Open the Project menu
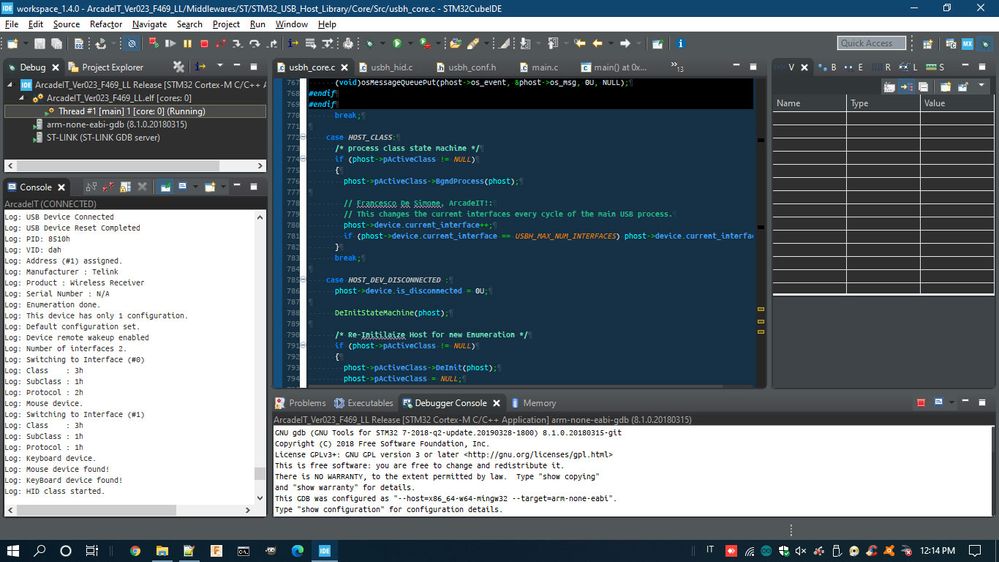The height and width of the screenshot is (562, 999). pyautogui.click(x=226, y=24)
